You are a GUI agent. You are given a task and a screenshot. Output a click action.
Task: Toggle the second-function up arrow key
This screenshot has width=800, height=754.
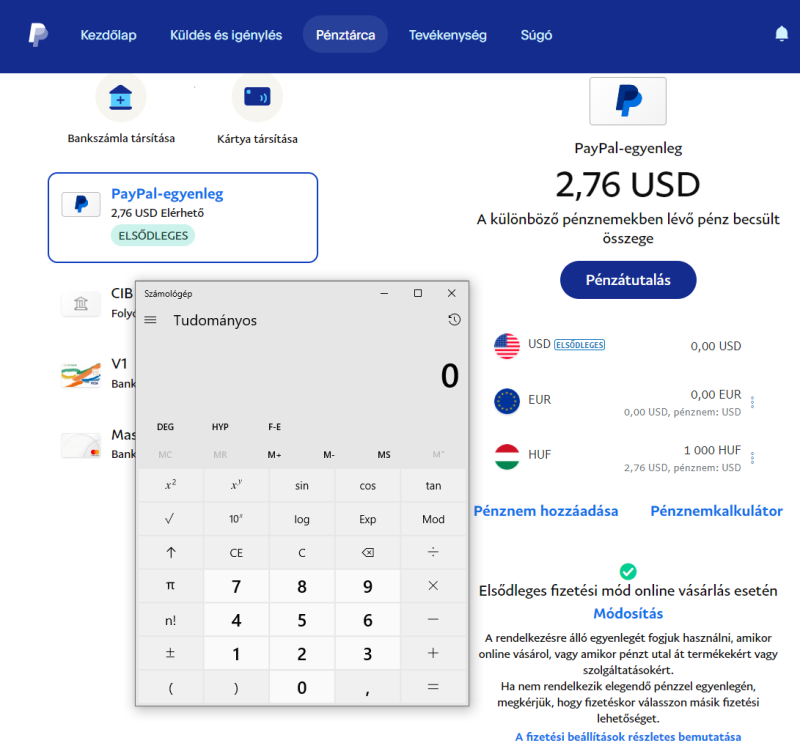(x=170, y=552)
